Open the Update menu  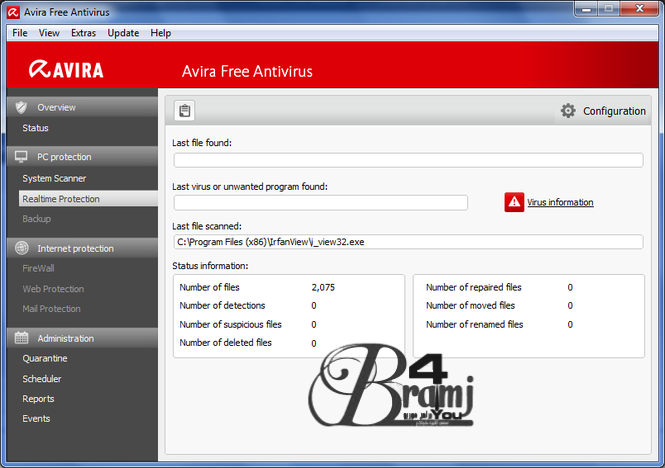pos(123,33)
